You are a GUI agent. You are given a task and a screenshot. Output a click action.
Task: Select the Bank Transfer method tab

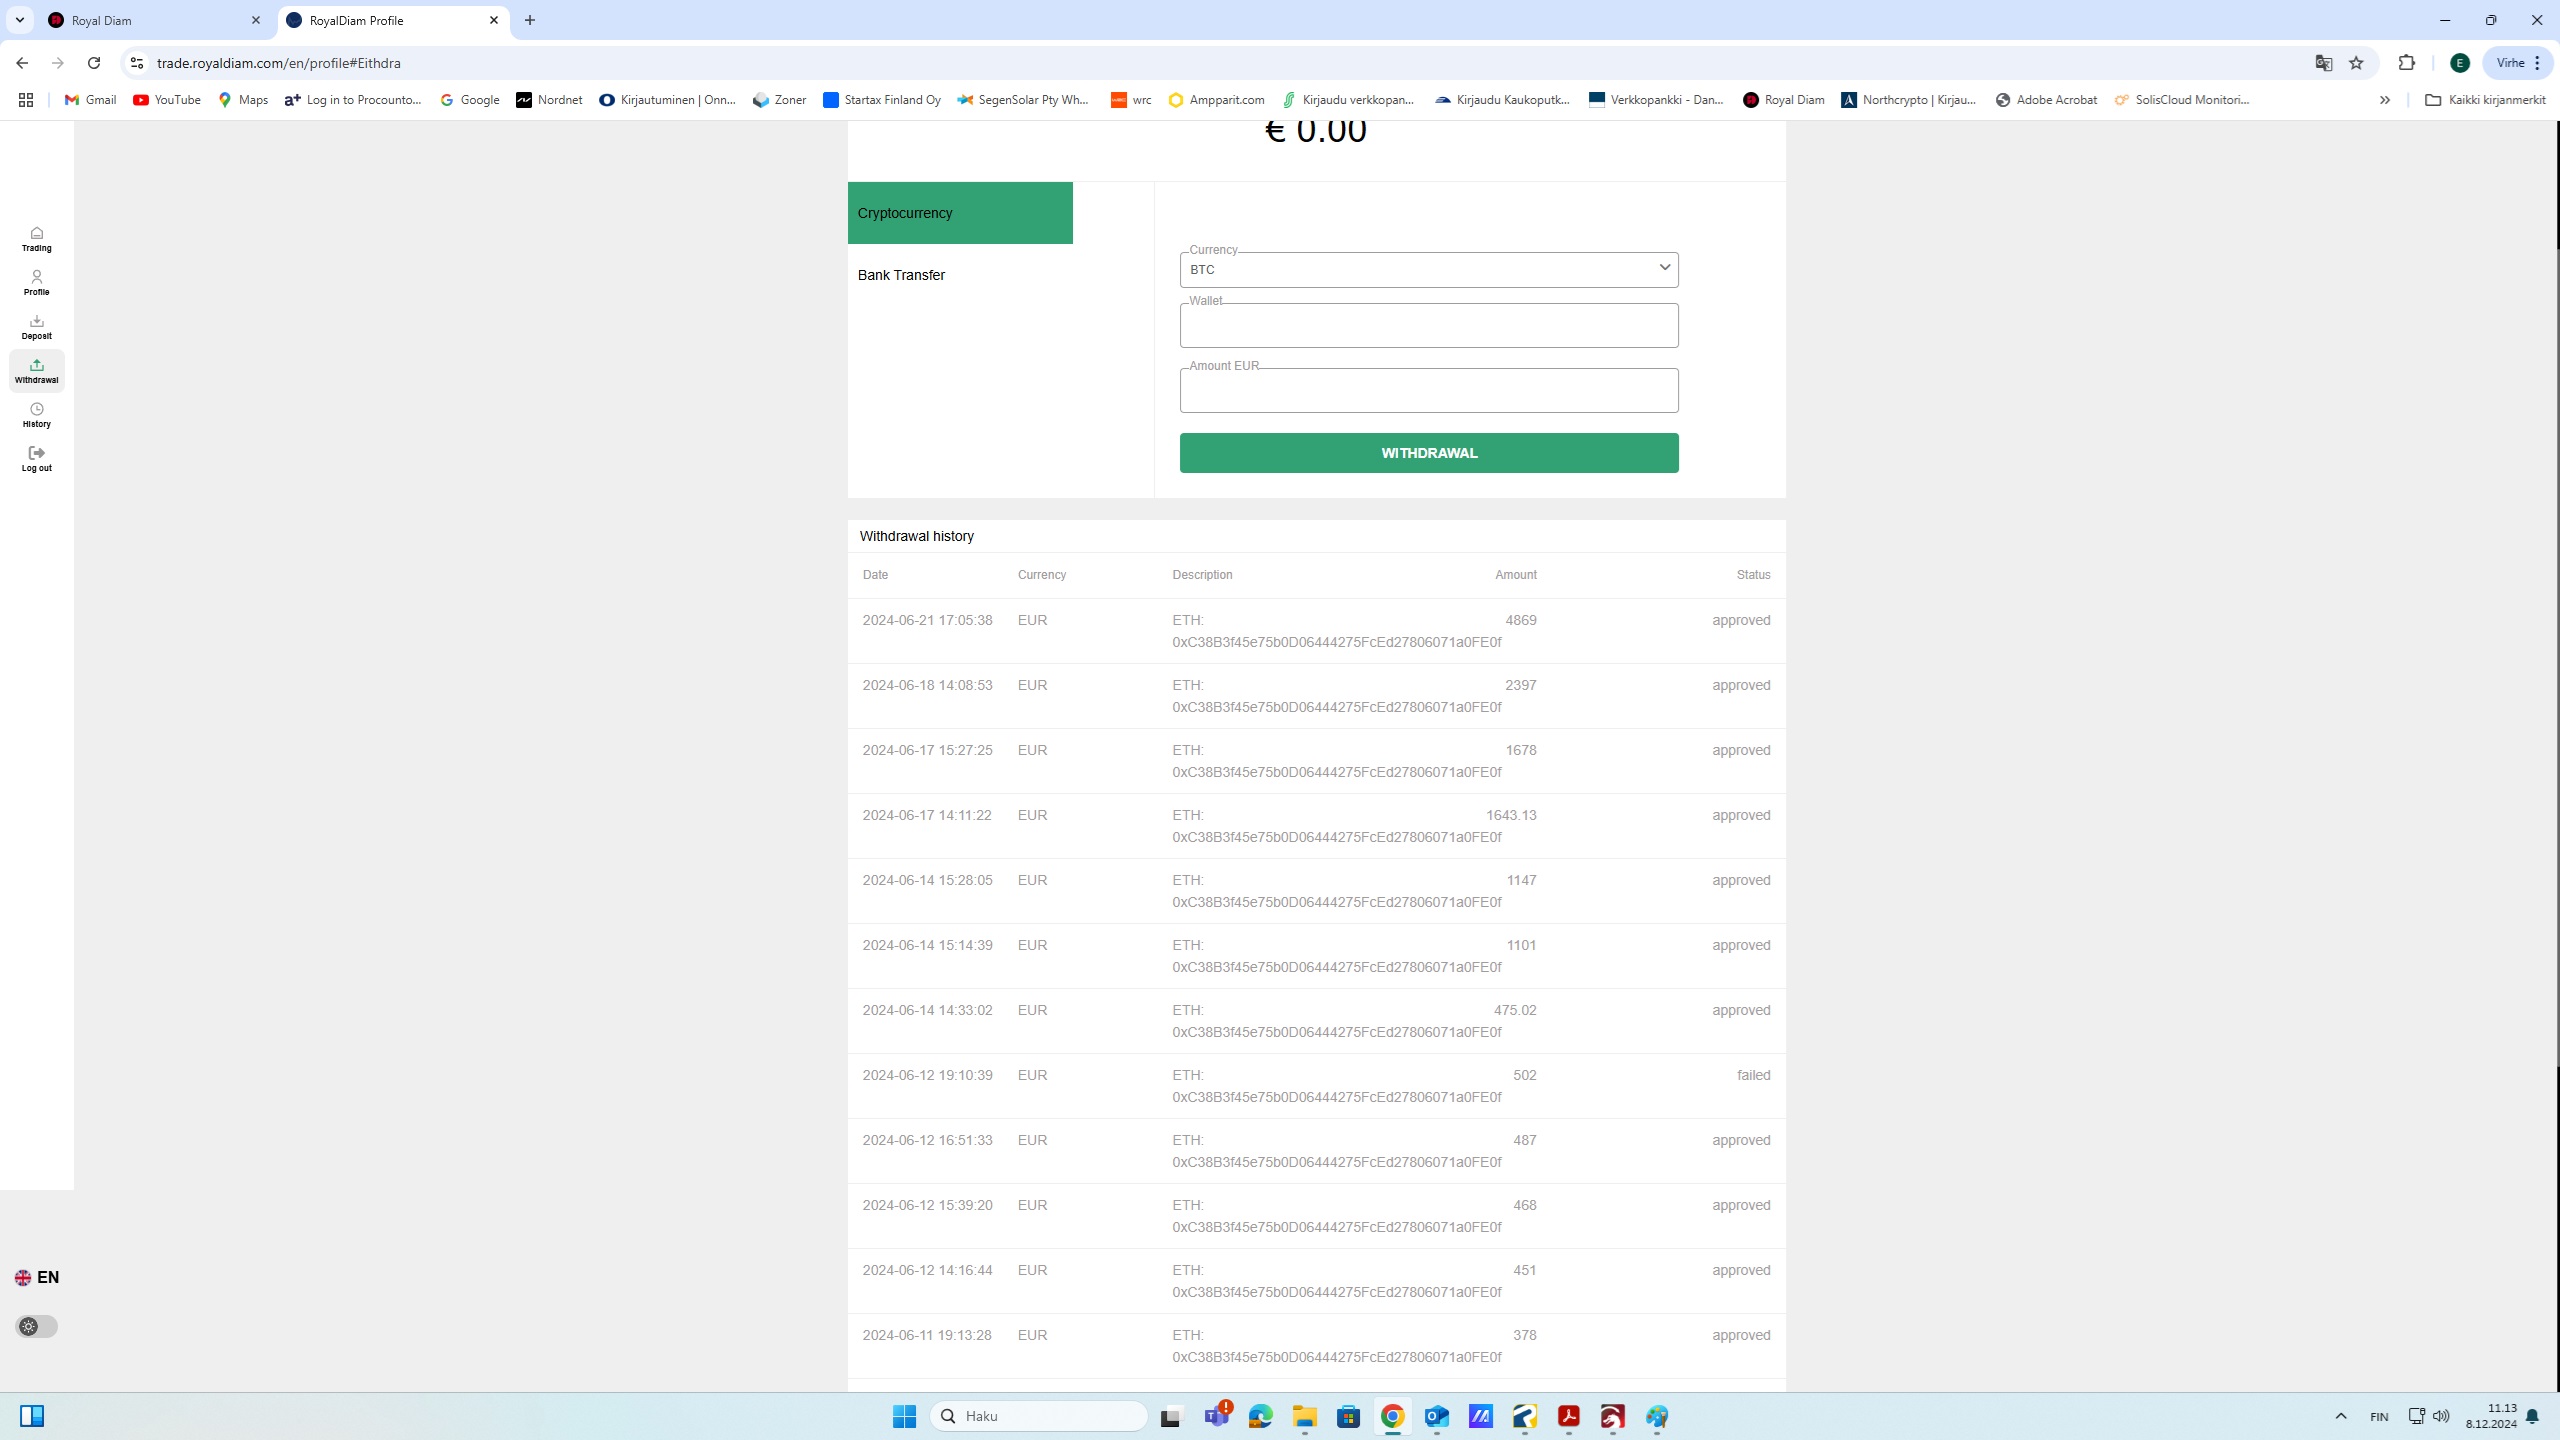point(901,275)
